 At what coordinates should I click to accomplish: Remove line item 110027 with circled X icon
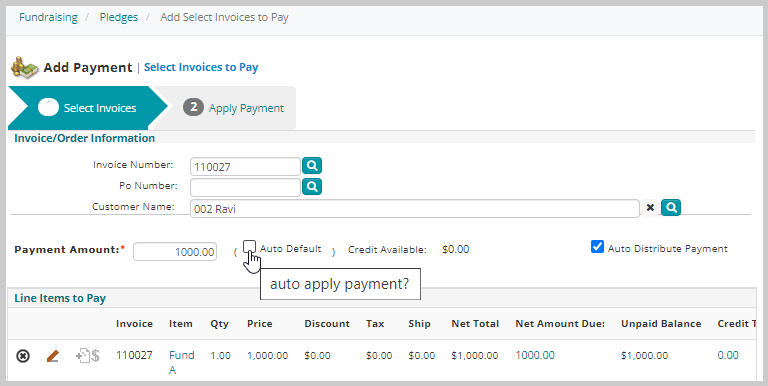[23, 356]
